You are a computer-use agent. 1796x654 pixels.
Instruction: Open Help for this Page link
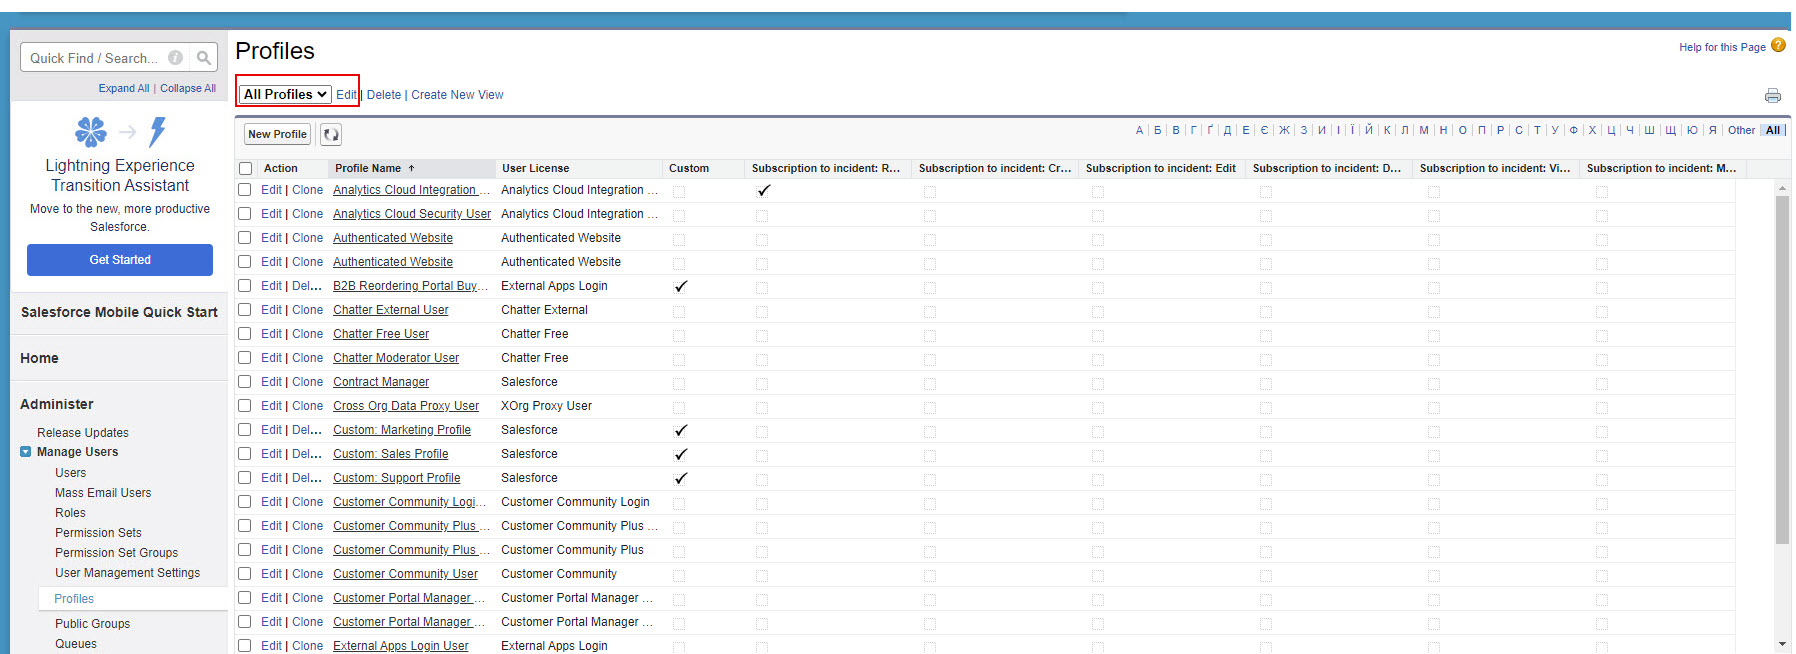tap(1722, 47)
